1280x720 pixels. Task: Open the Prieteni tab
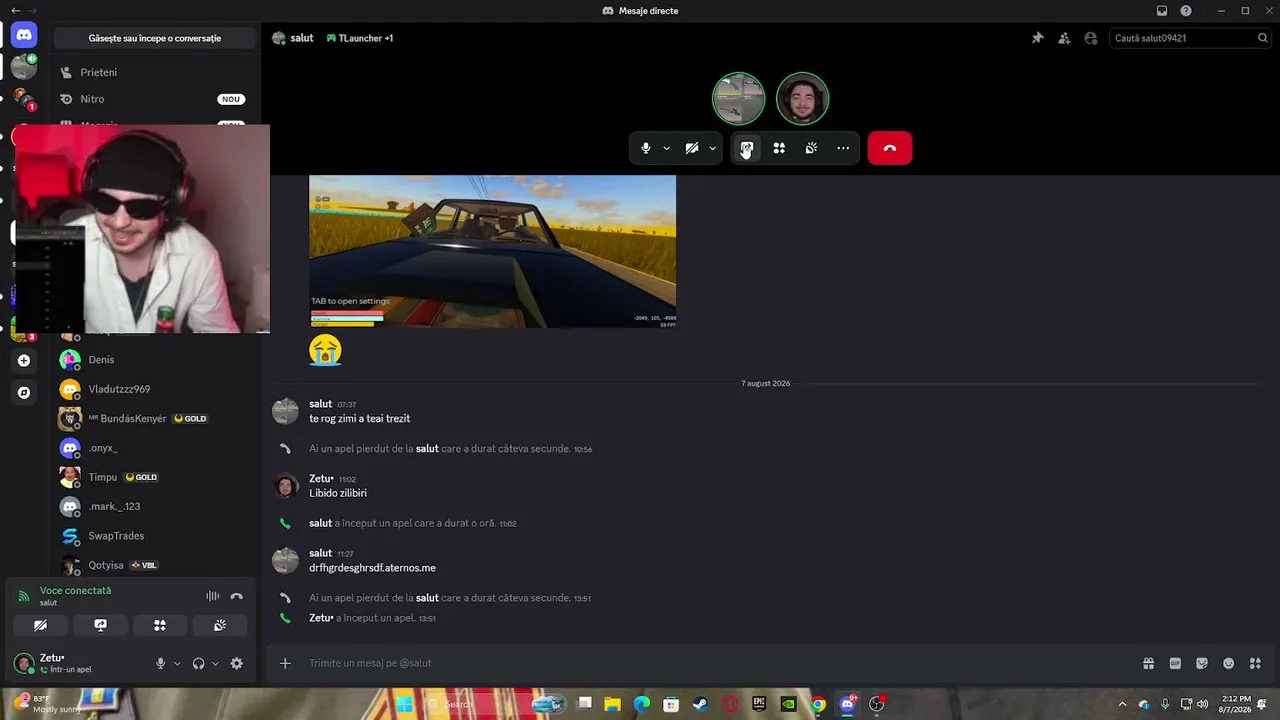point(155,72)
